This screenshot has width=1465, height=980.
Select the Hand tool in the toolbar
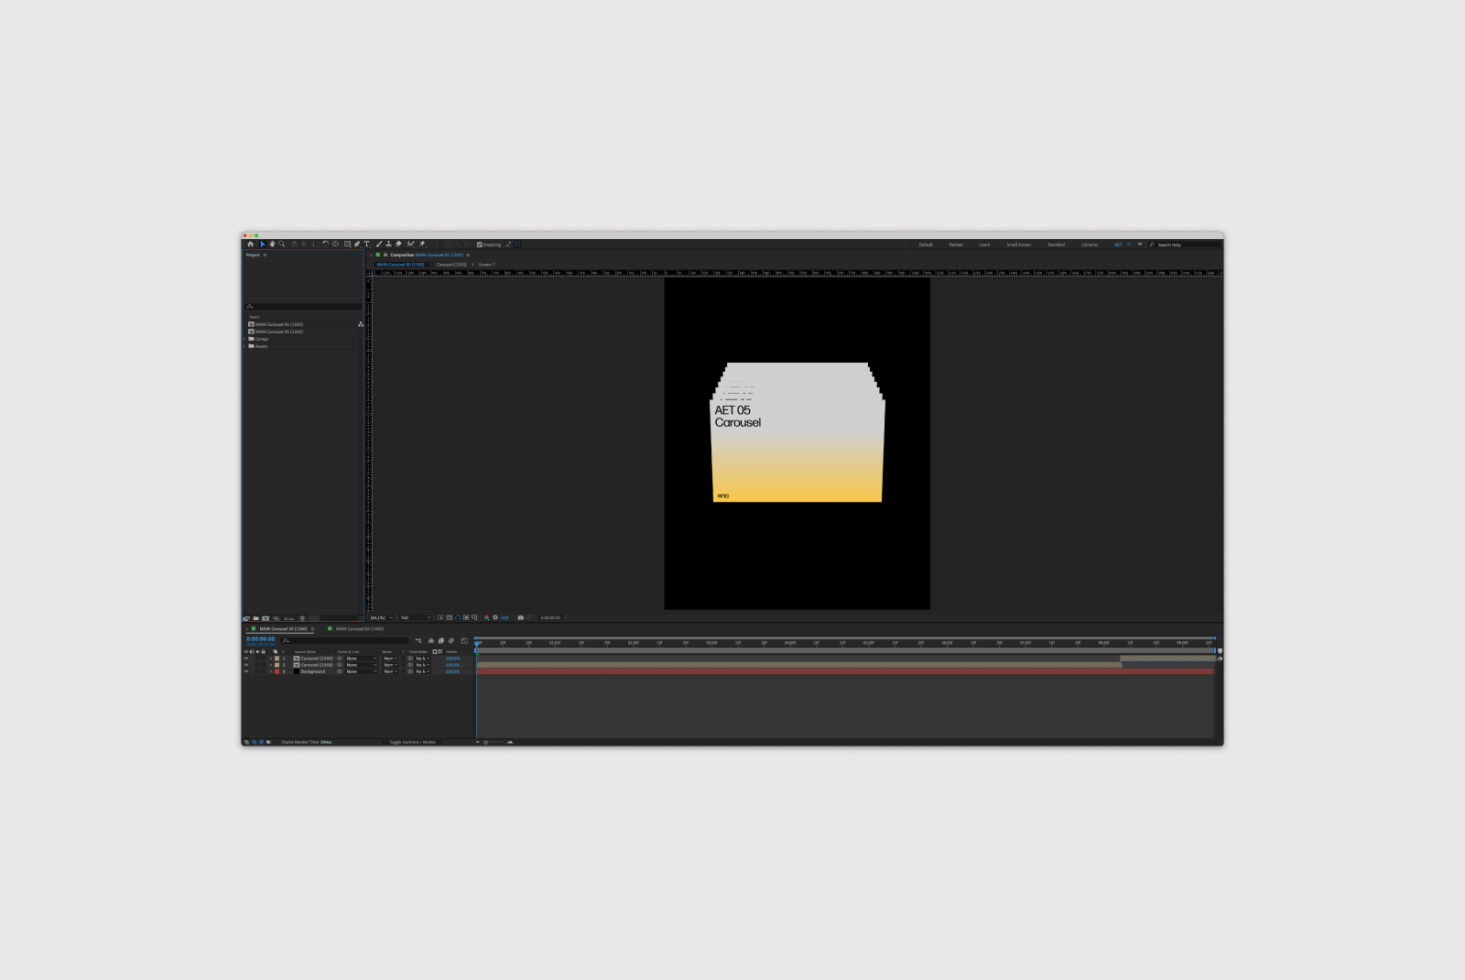[x=272, y=244]
